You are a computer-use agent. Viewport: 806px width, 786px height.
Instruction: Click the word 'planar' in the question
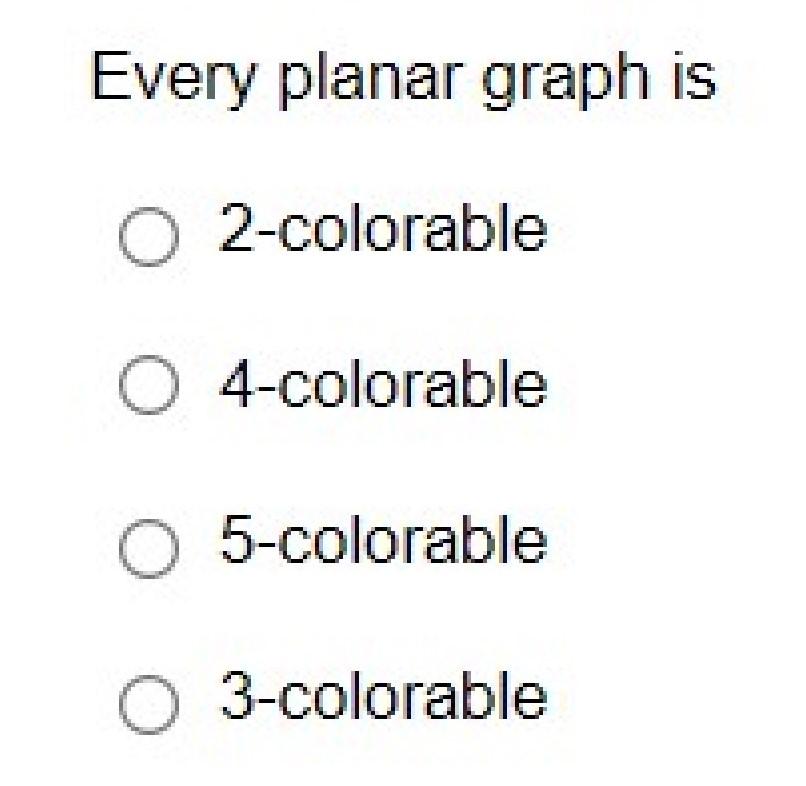(x=368, y=80)
